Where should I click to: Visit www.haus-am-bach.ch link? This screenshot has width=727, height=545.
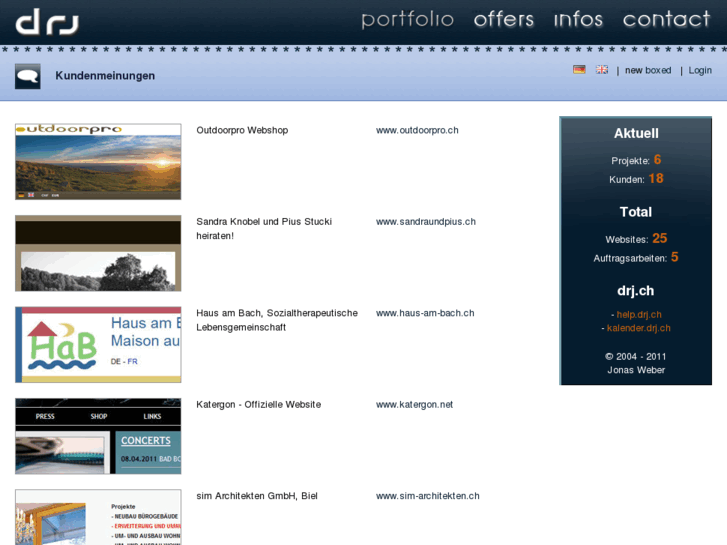click(x=425, y=313)
